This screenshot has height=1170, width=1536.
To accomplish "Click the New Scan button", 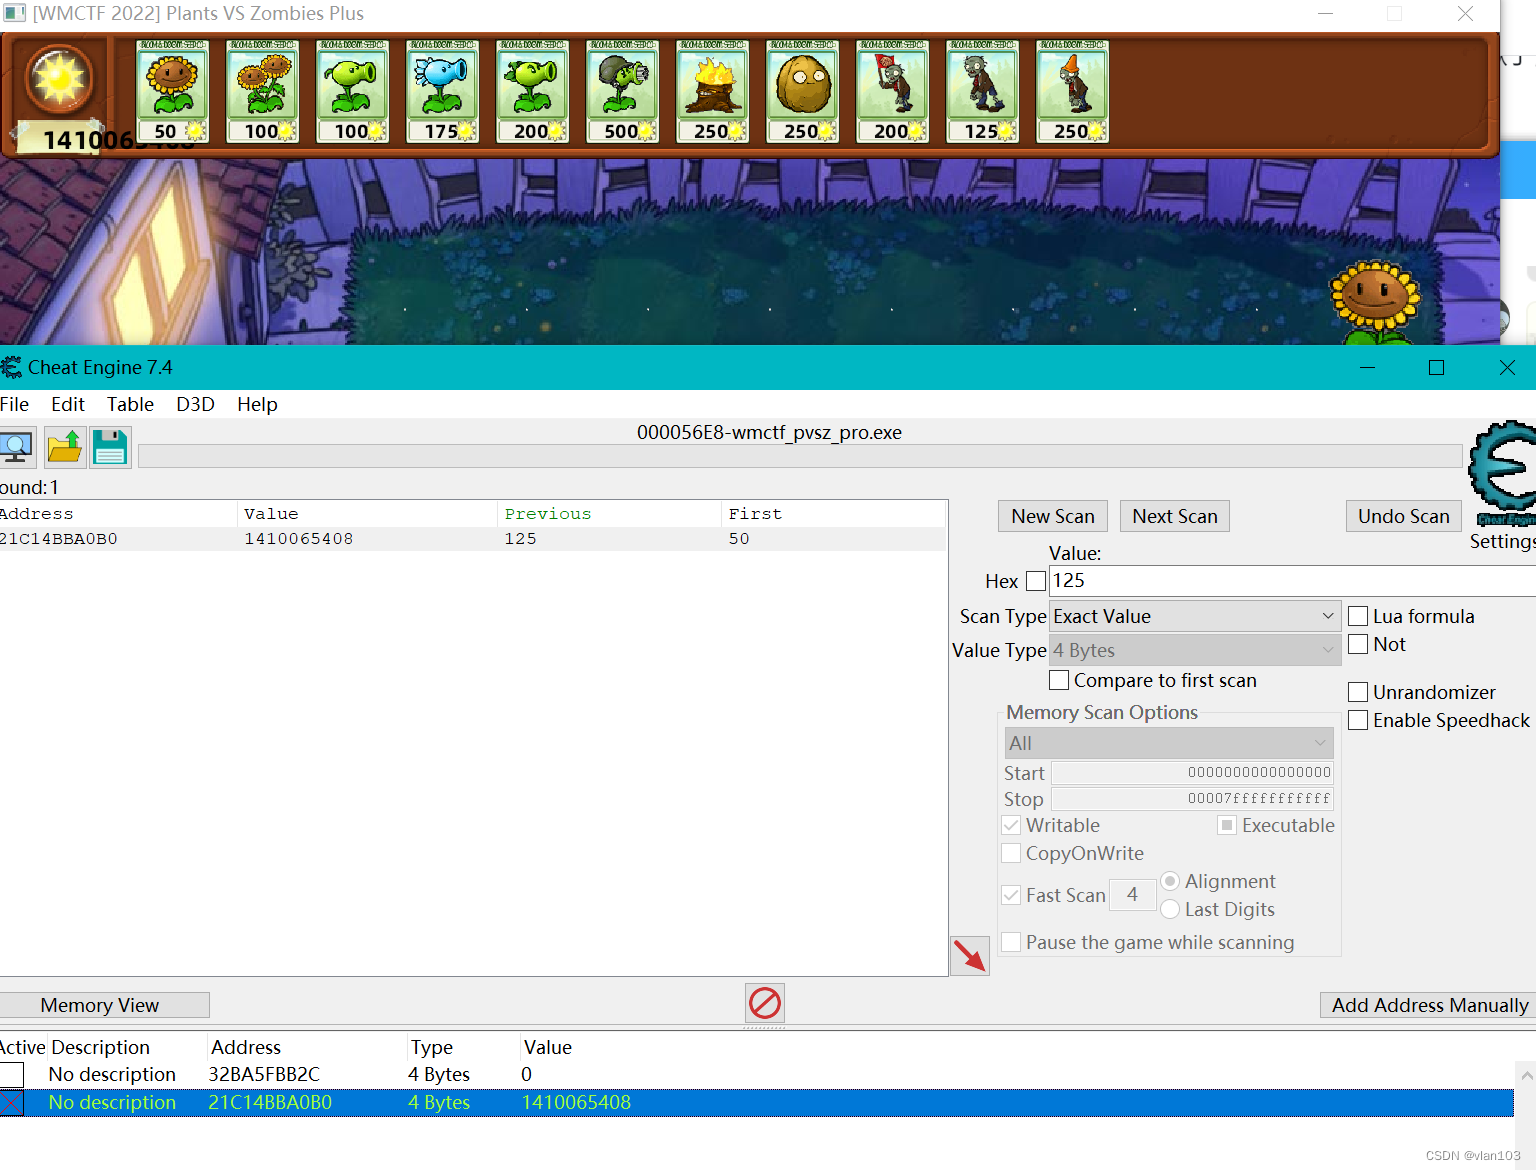I will point(1053,516).
